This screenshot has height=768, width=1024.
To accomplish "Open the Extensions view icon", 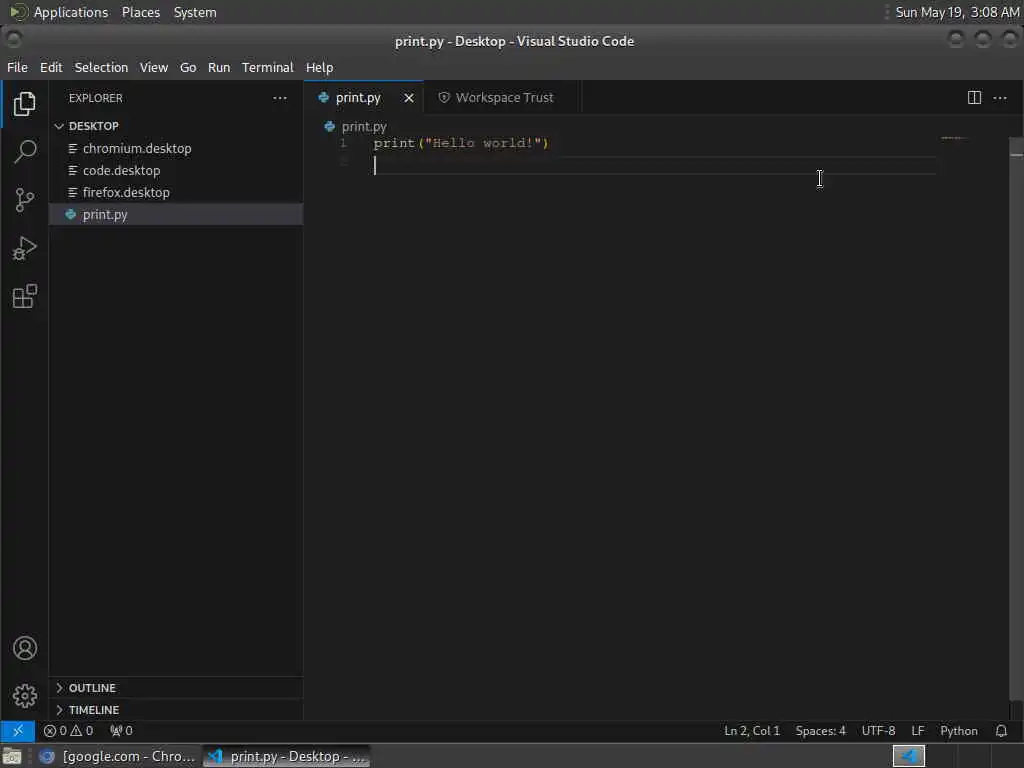I will (24, 296).
